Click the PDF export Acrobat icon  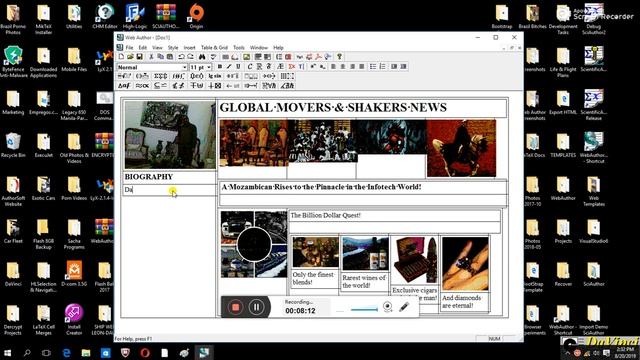tap(318, 56)
